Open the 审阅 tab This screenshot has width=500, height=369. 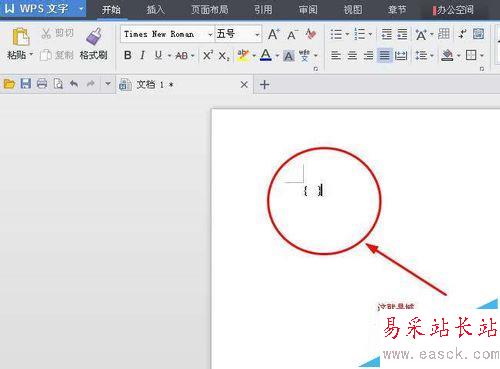(x=308, y=9)
